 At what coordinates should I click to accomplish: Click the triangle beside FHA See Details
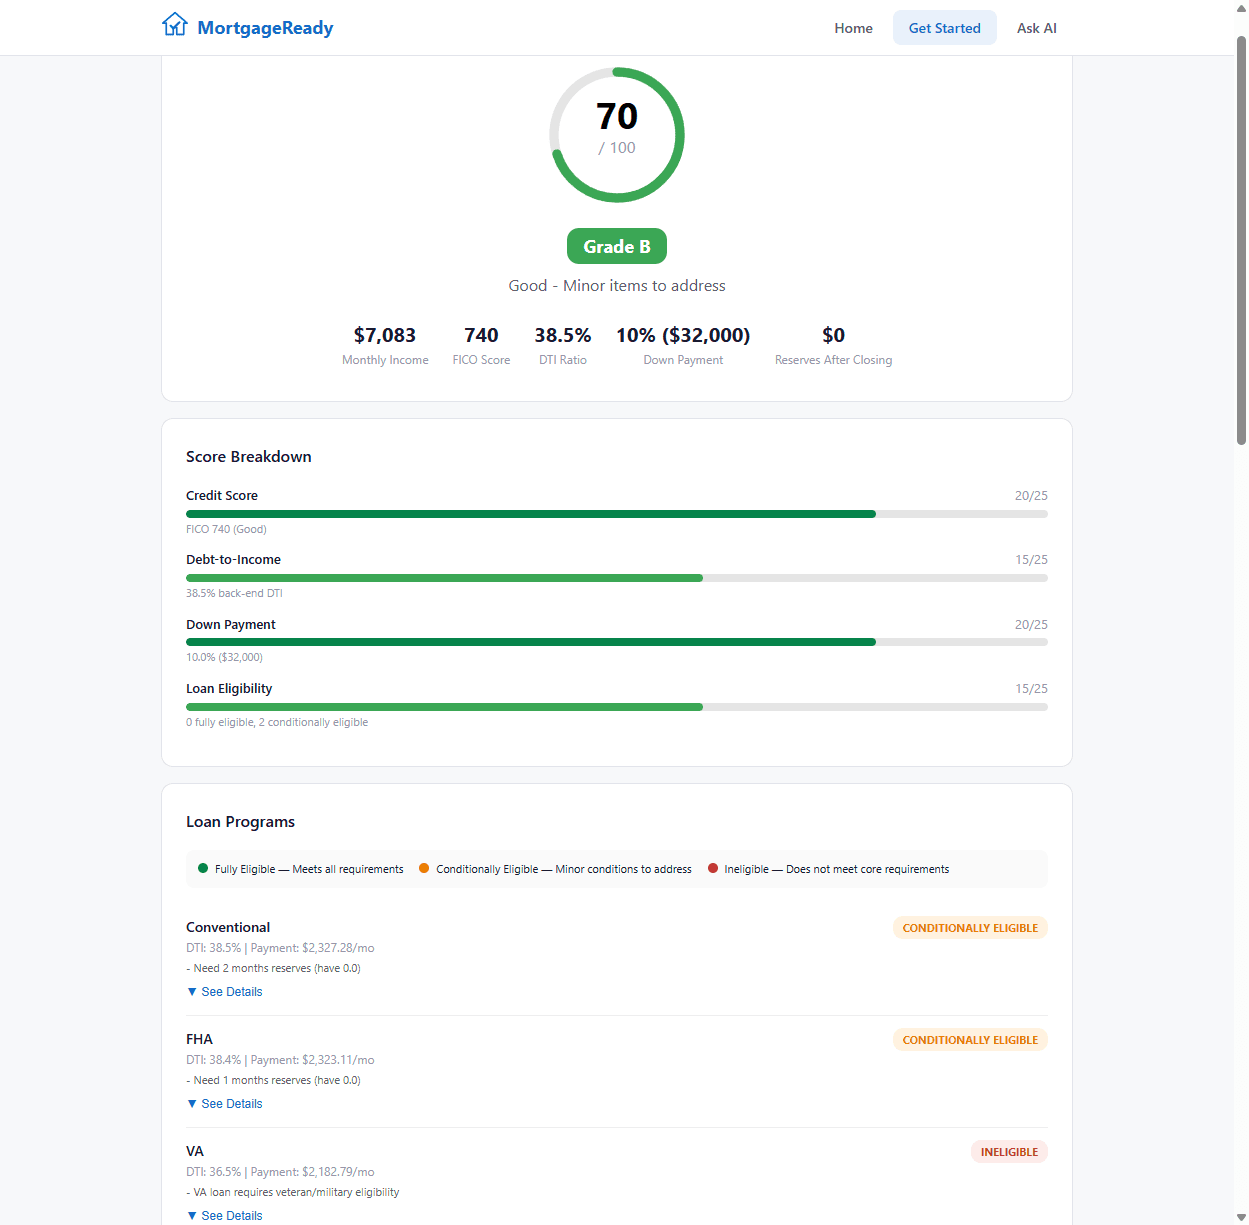point(192,1103)
